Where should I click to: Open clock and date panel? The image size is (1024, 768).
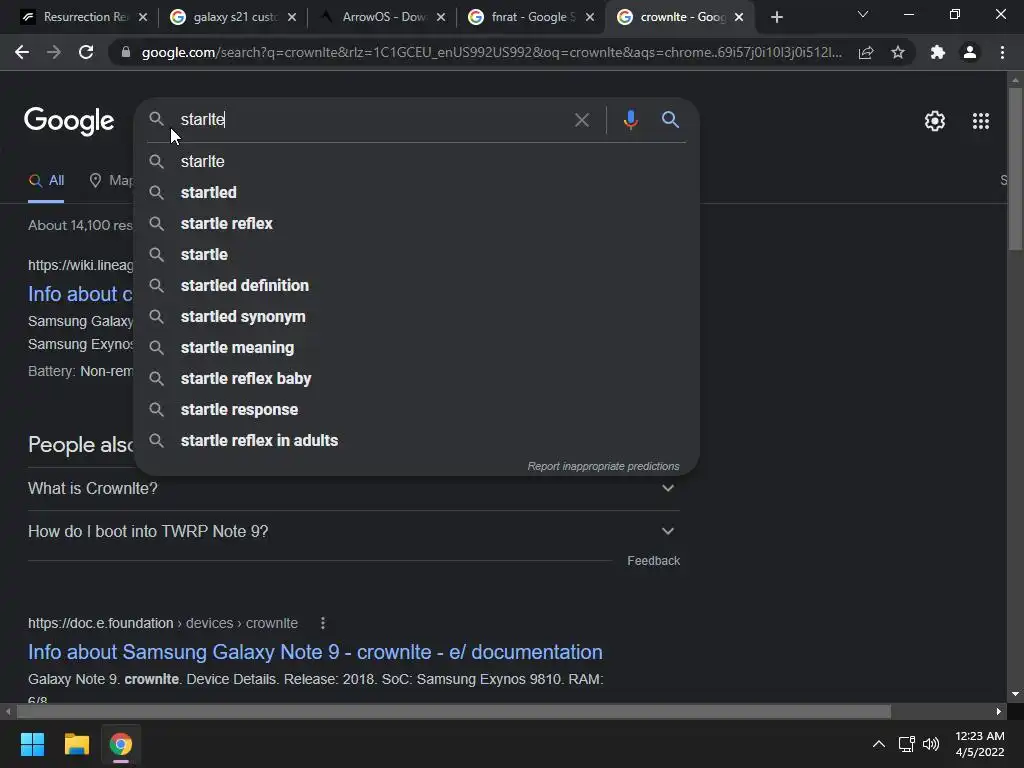(x=980, y=744)
